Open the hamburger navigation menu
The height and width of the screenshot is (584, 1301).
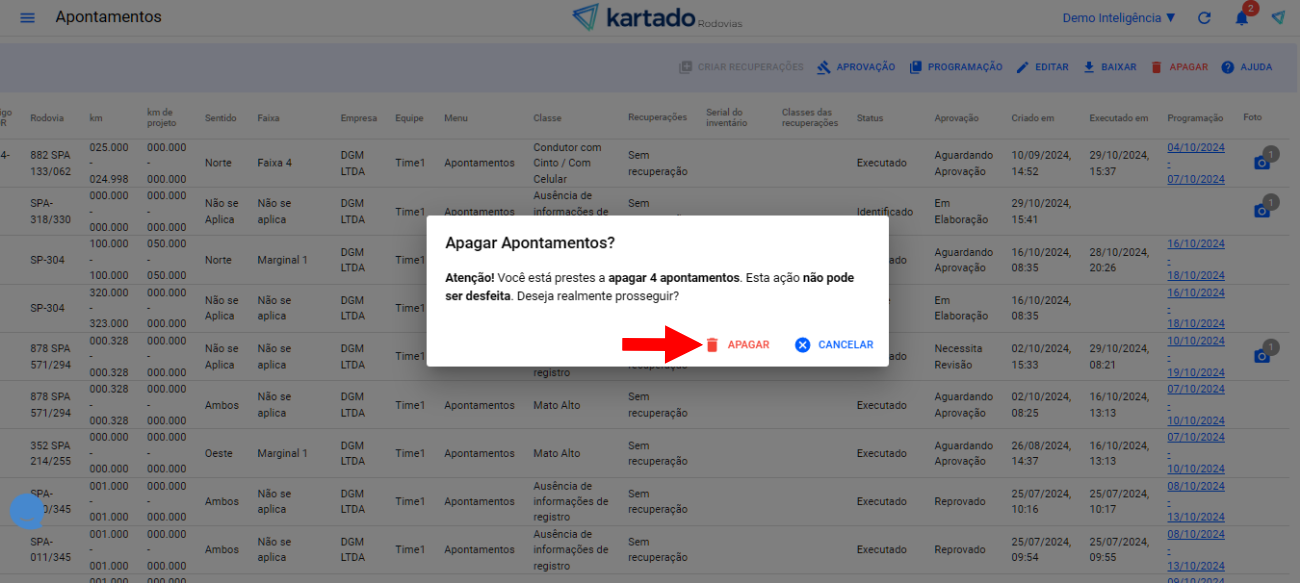point(27,18)
